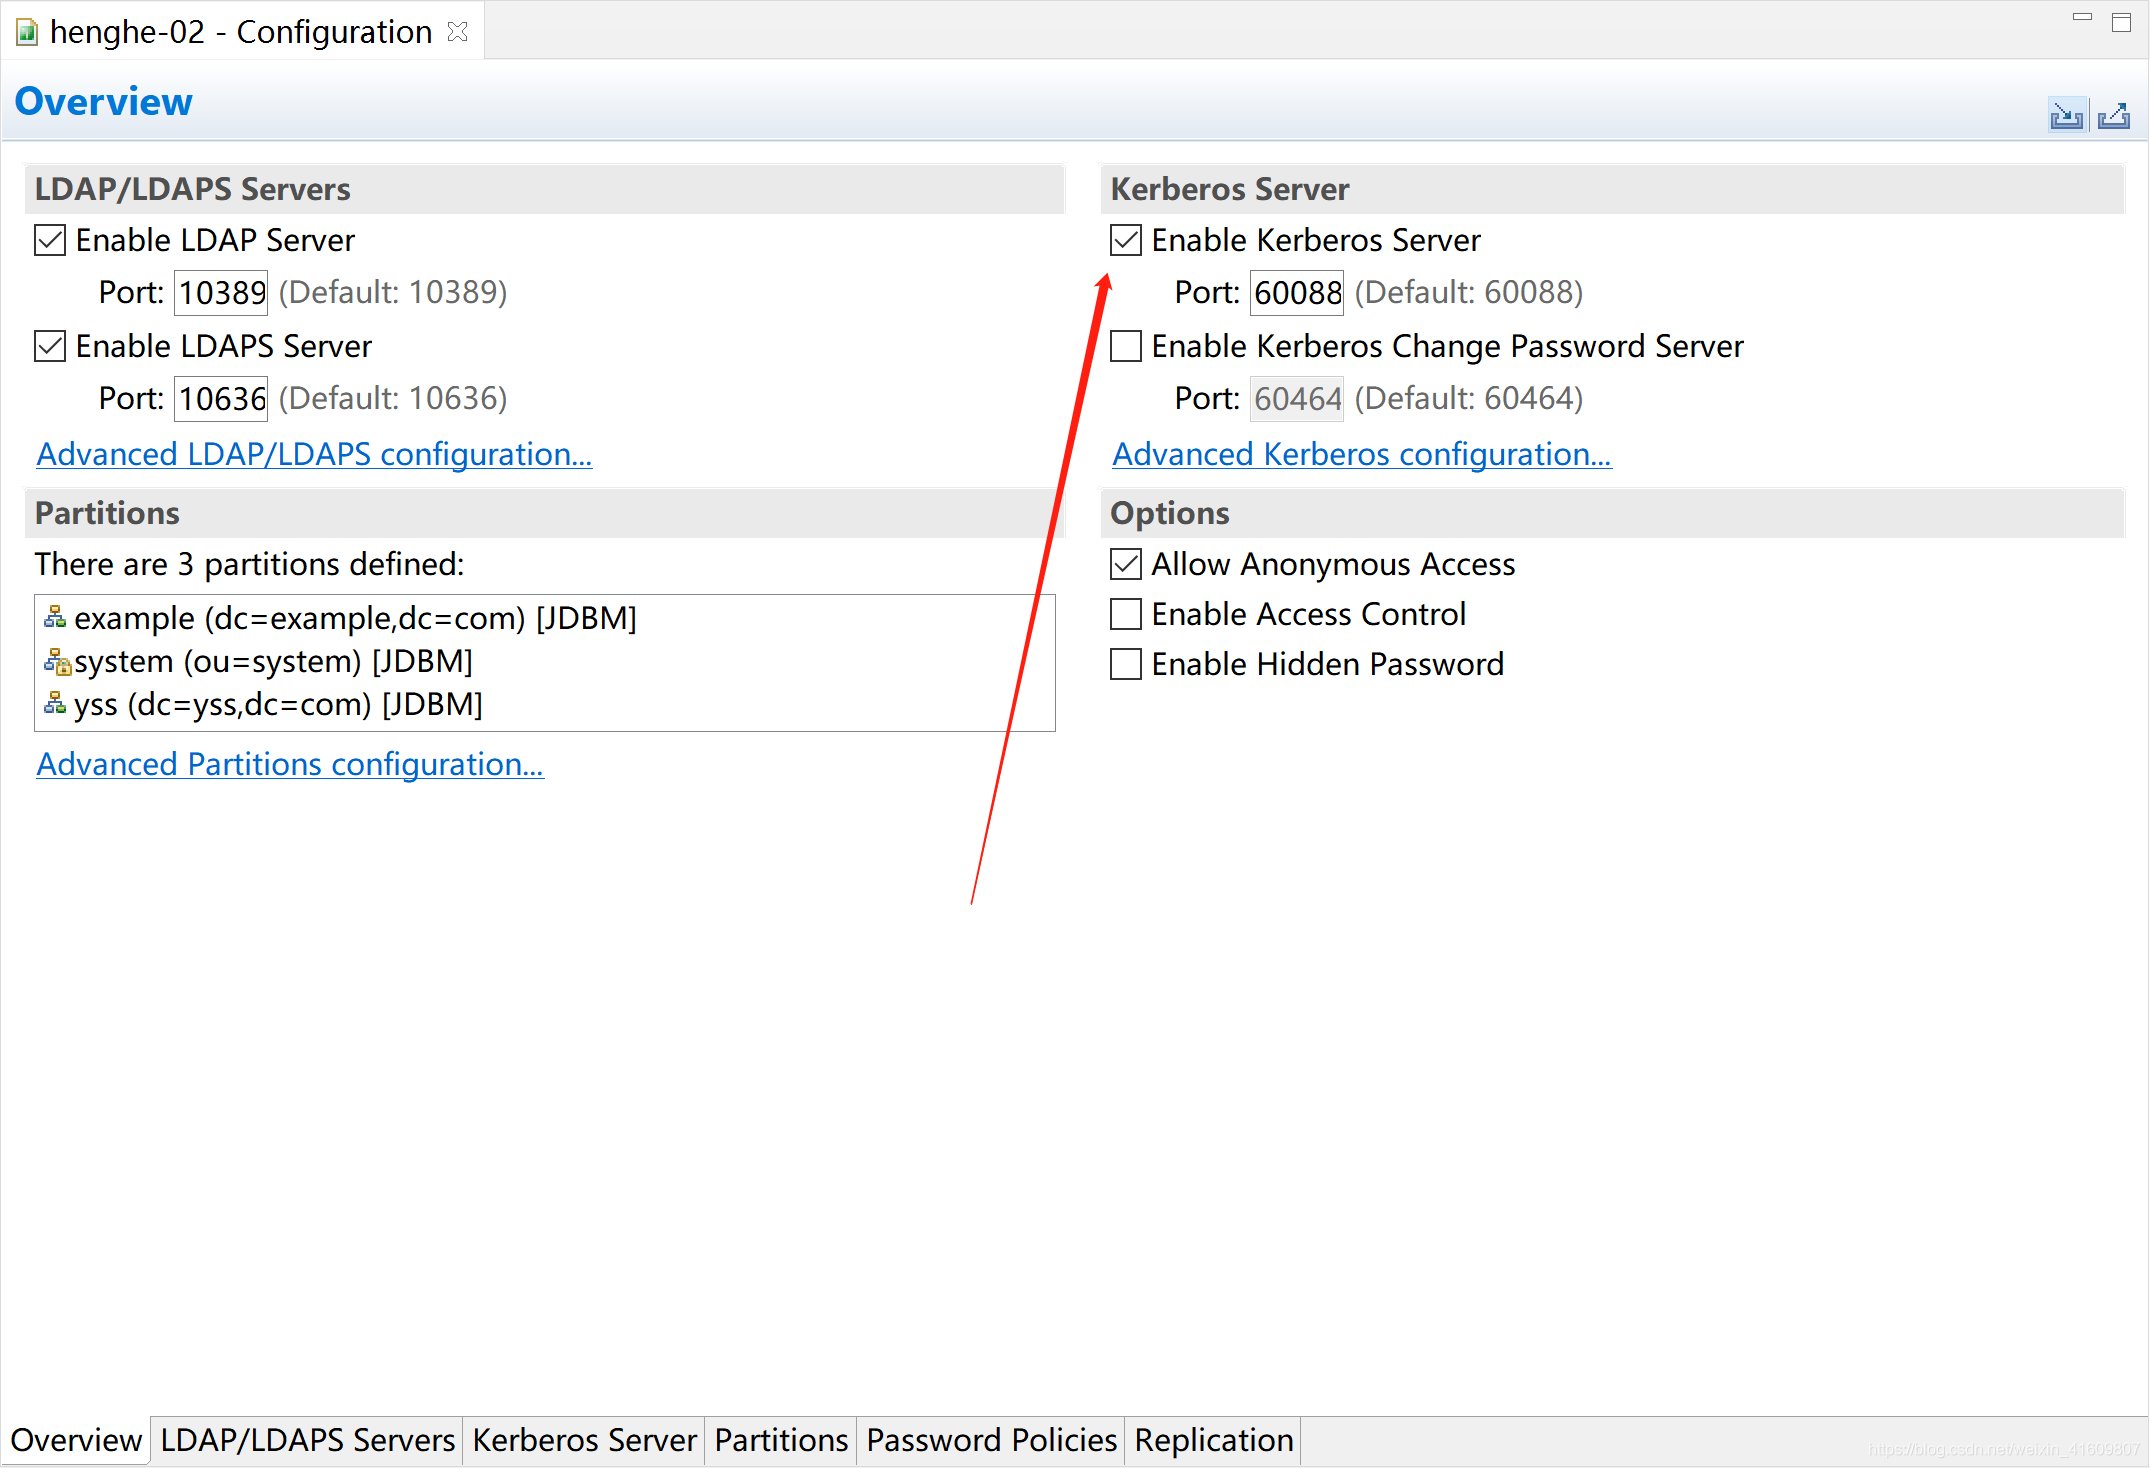Screen dimensions: 2150x1468
Task: Toggle Enable LDAPS Server checkbox
Action: pos(50,346)
